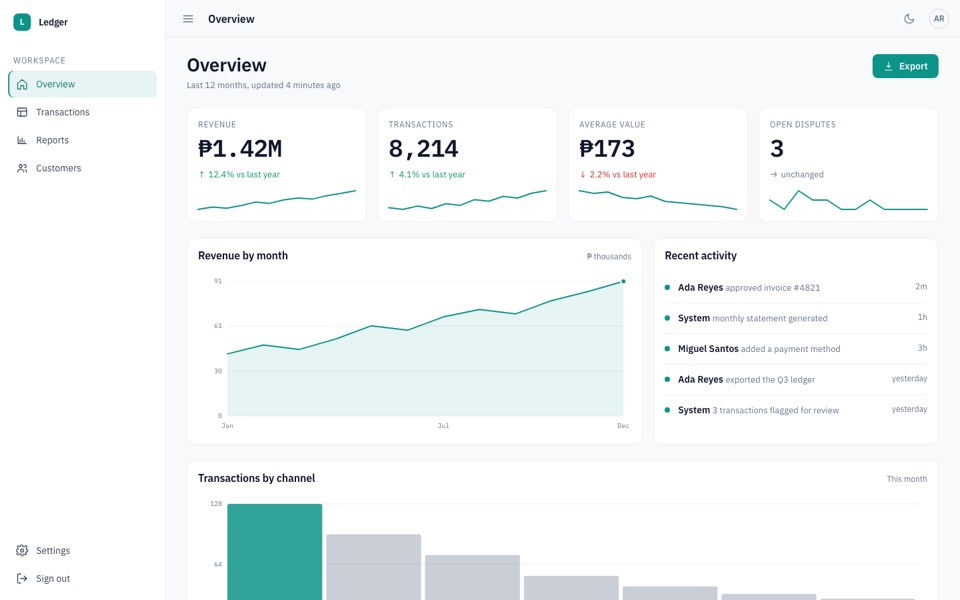Click the tallest green channel bar
Screen dimensions: 960x600
pyautogui.click(x=275, y=552)
